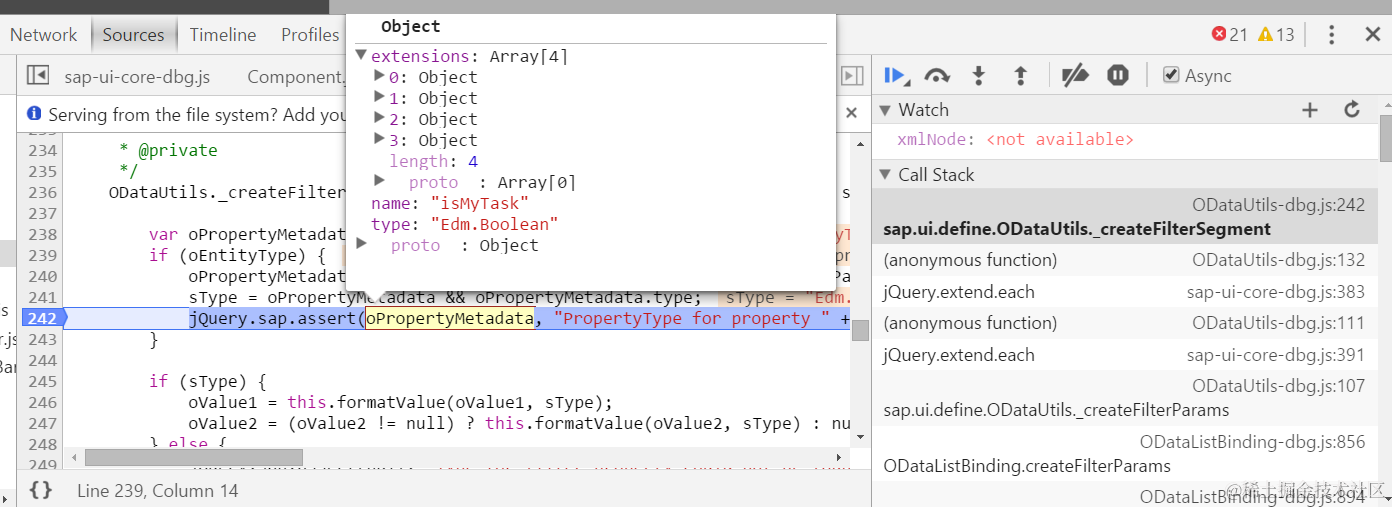Screen dimensions: 1392x507
Task: Collapse the extensions array in popup
Action: coord(361,55)
